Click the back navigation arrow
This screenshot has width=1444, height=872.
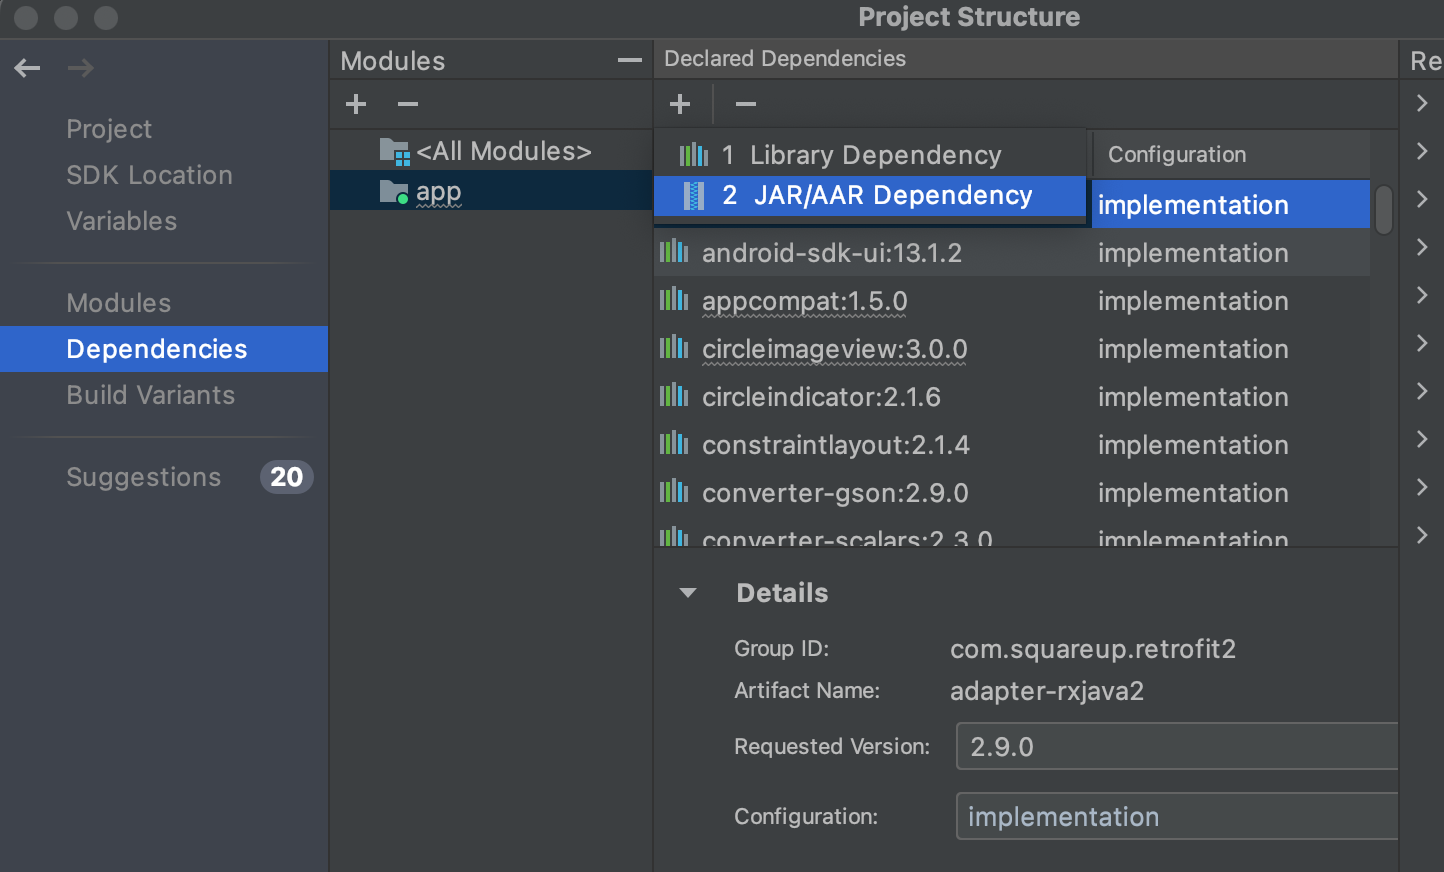click(27, 68)
